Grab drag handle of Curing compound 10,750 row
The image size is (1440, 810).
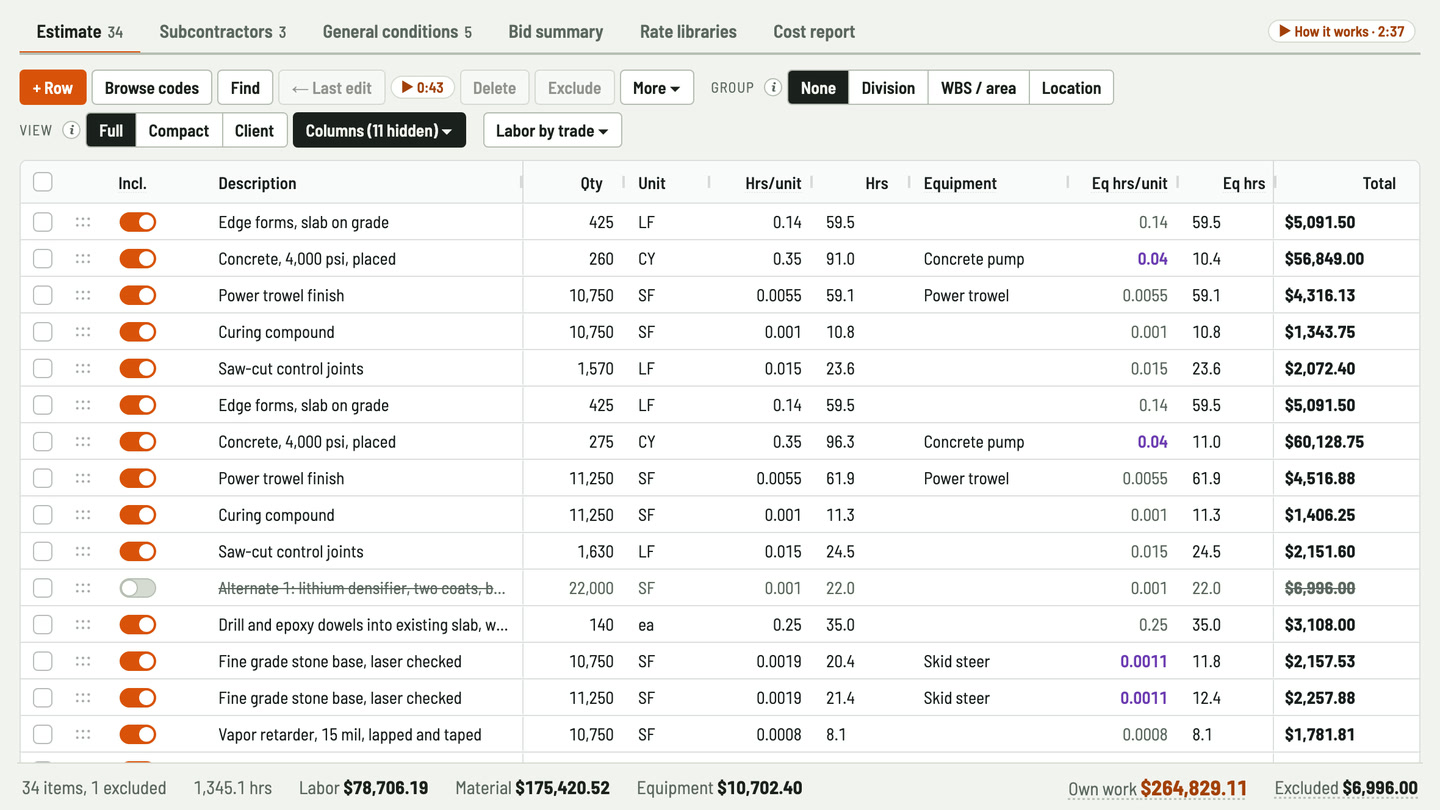point(83,332)
